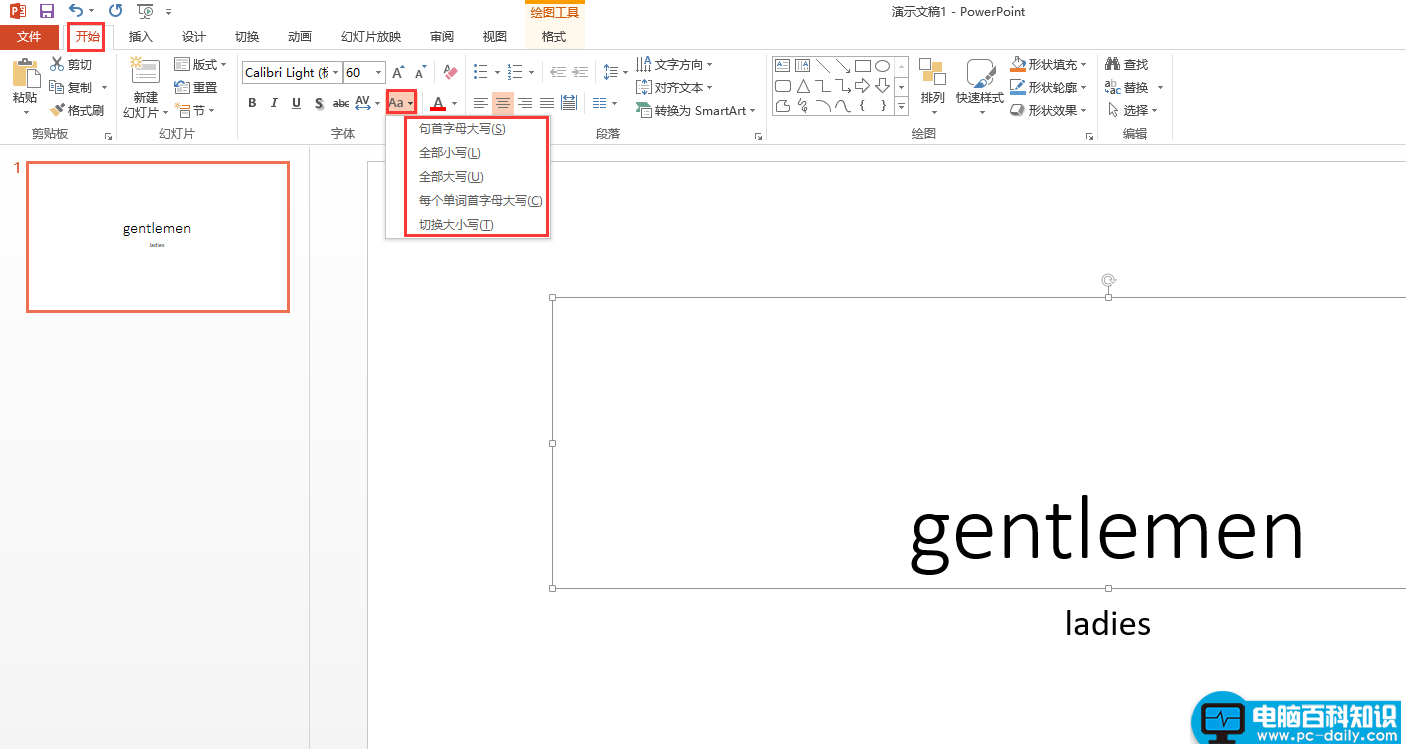Toggle Italic formatting
This screenshot has height=749, width=1406.
(x=274, y=103)
